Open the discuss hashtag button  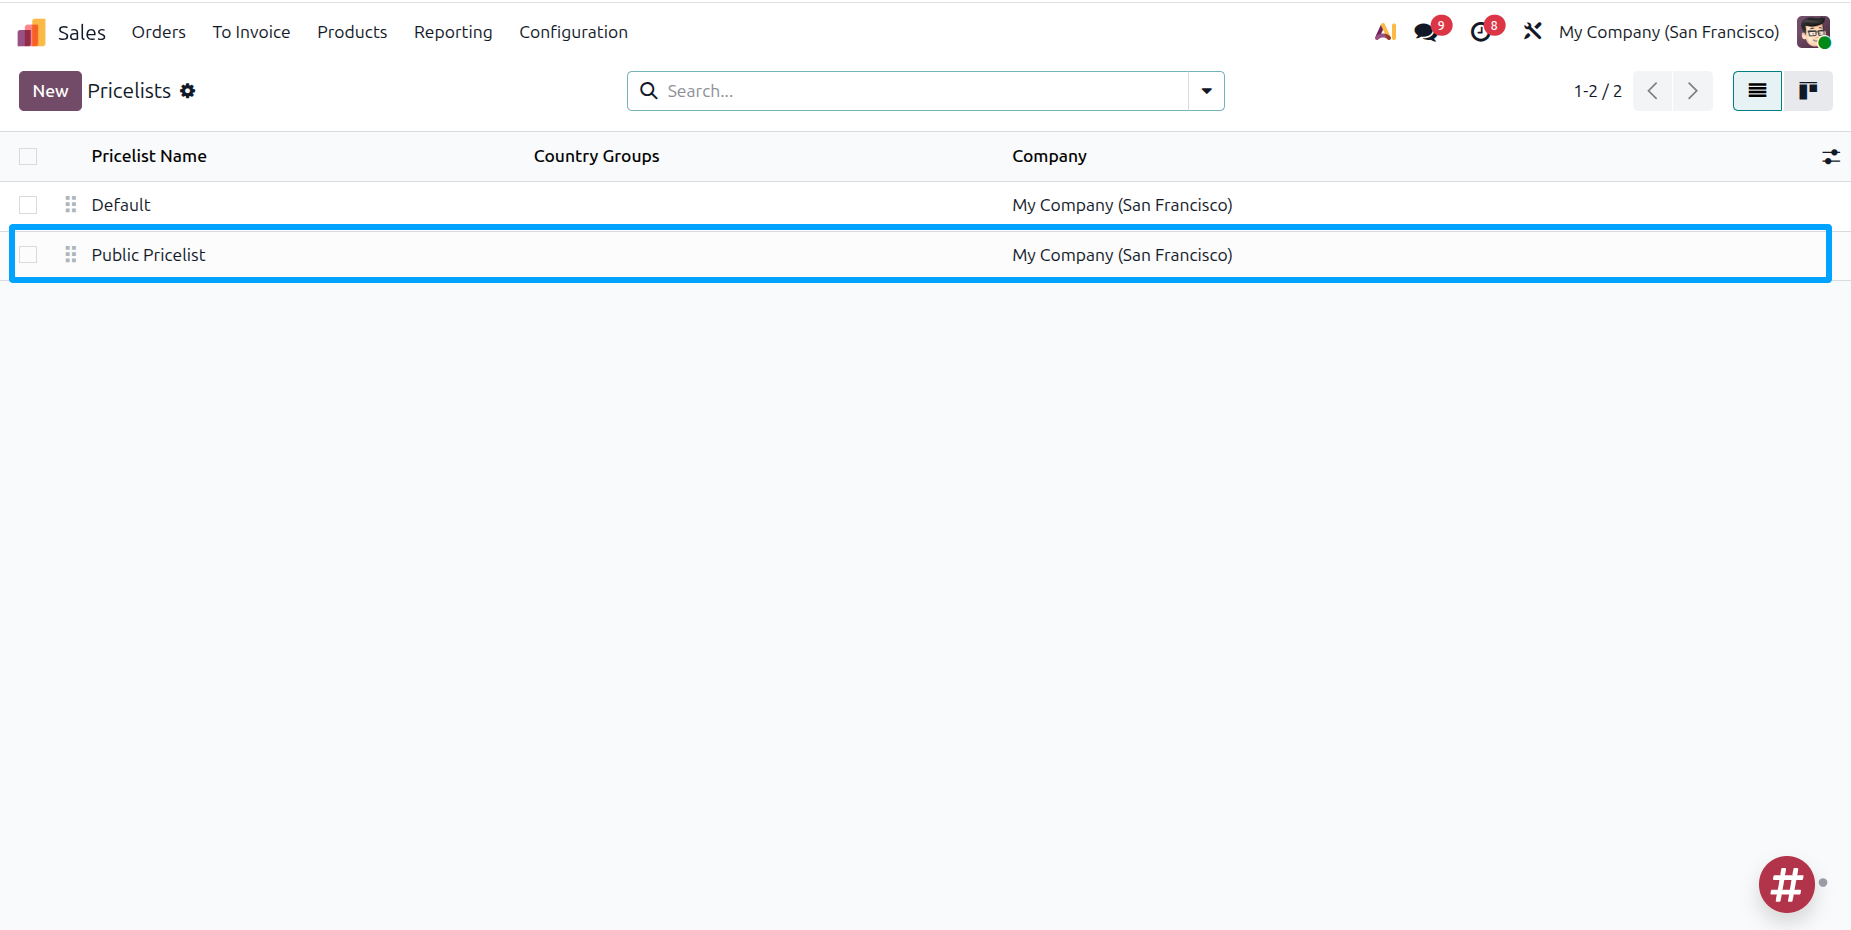[1786, 884]
